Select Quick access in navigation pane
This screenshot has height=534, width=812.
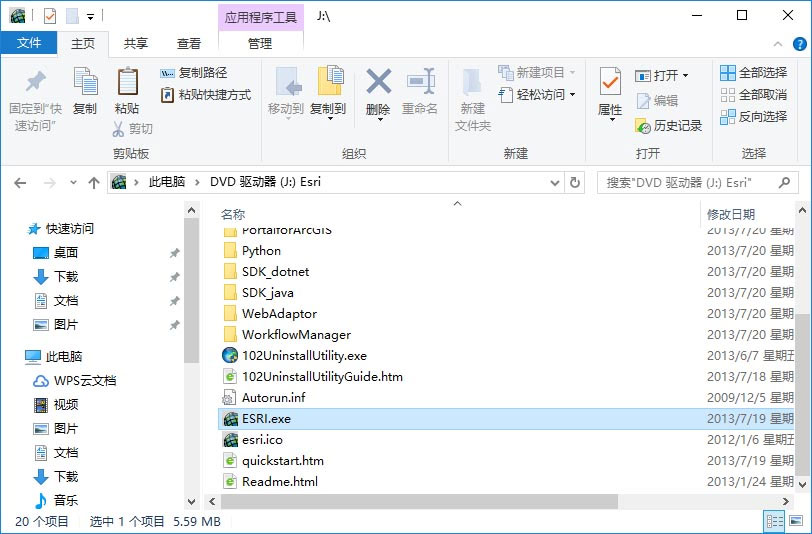click(x=61, y=228)
